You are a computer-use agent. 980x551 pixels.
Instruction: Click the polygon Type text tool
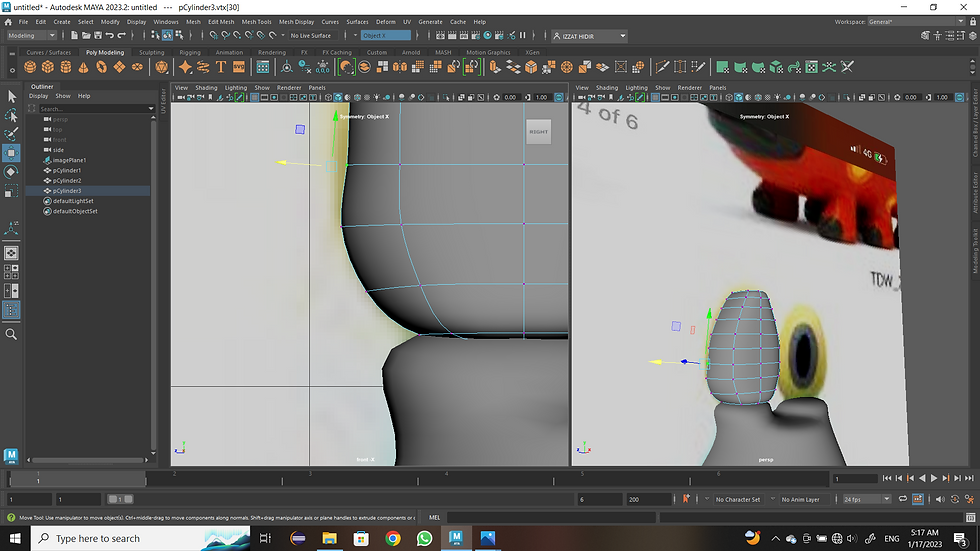click(221, 67)
